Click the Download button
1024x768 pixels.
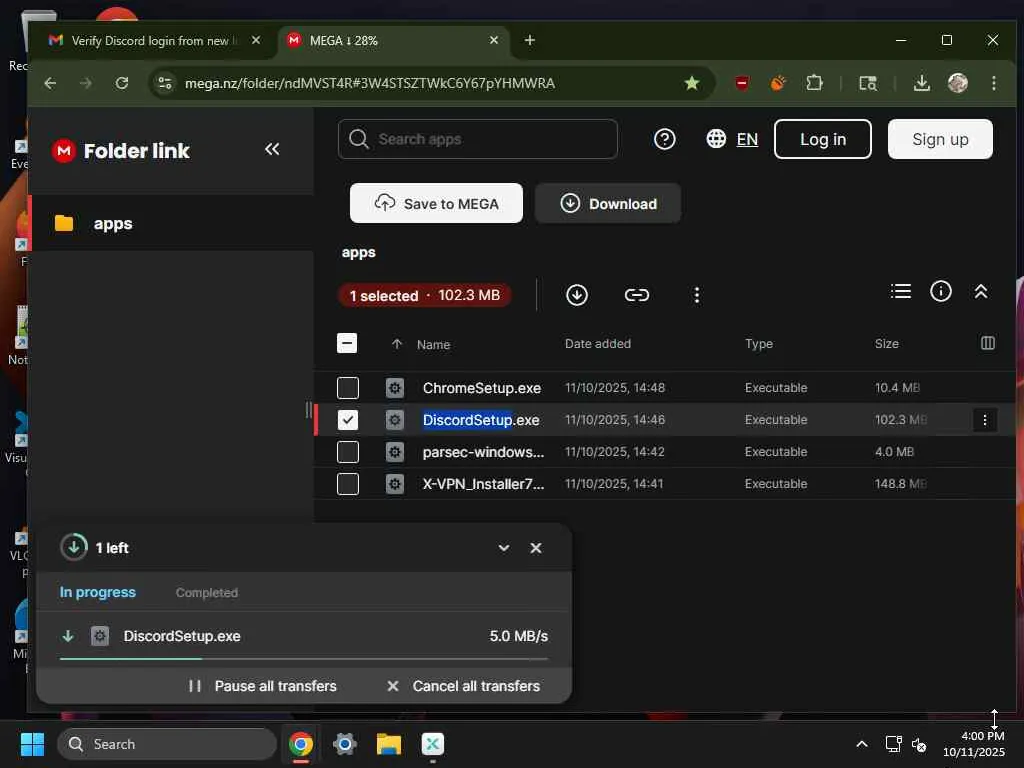coord(608,203)
